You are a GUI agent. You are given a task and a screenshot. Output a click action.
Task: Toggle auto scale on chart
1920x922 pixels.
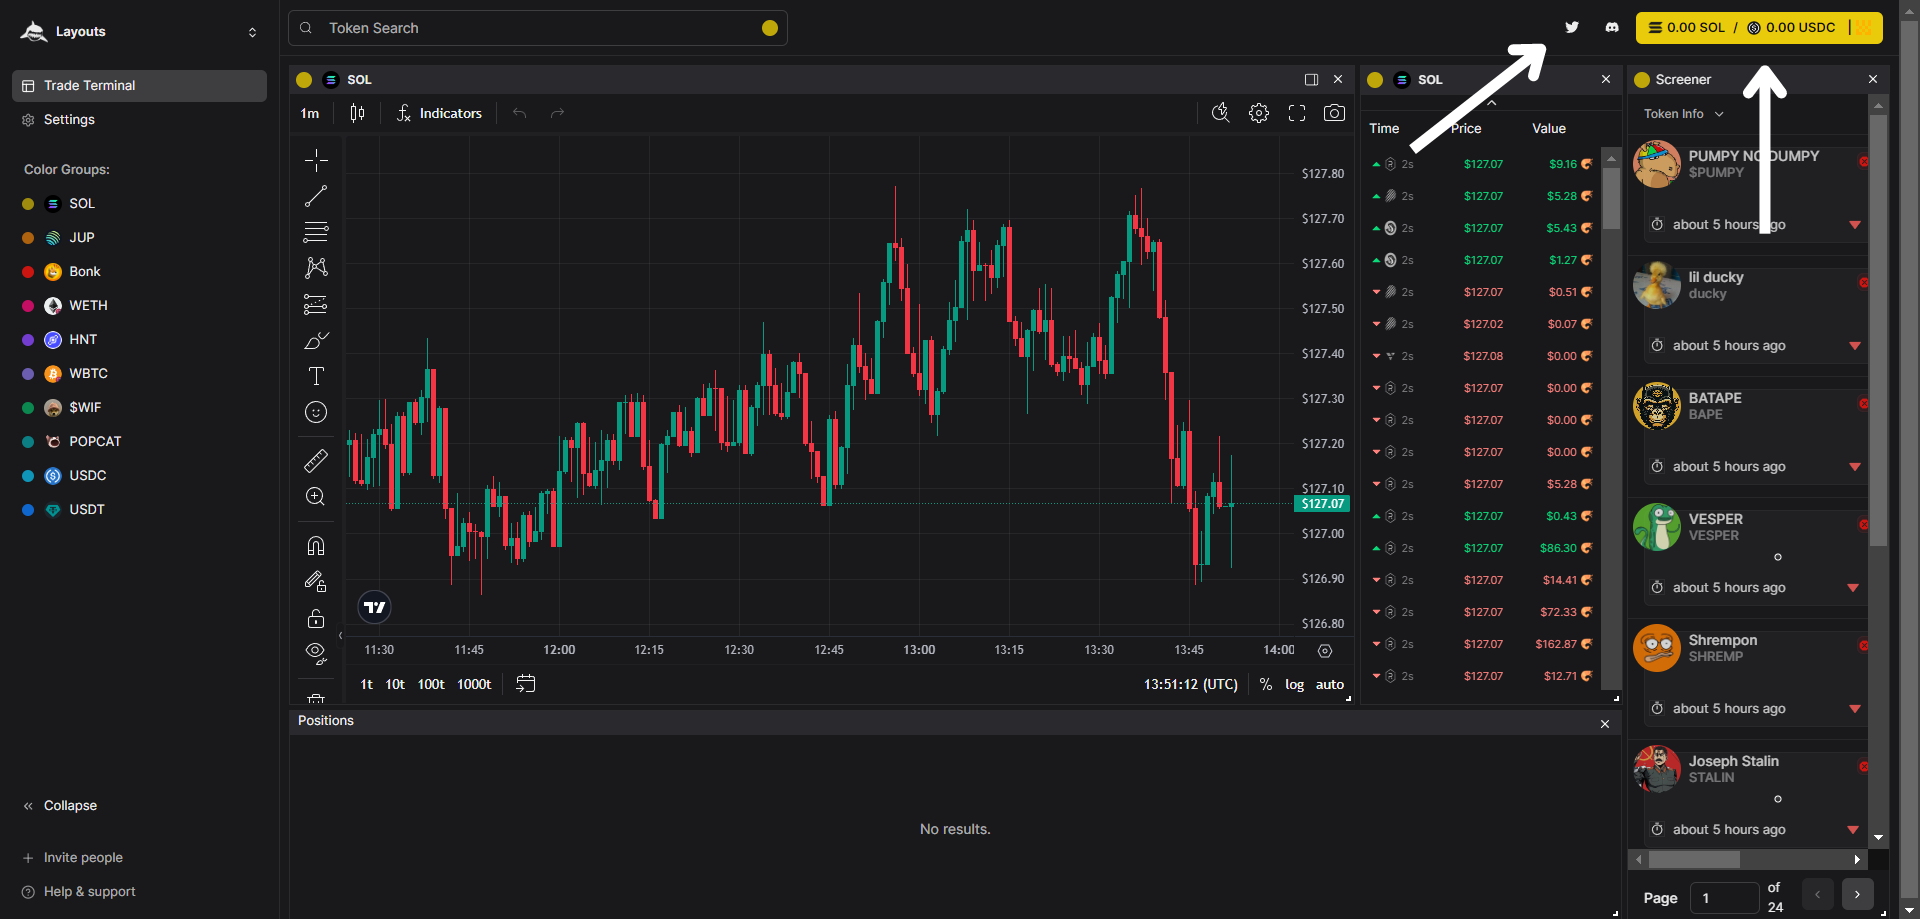[x=1329, y=685]
